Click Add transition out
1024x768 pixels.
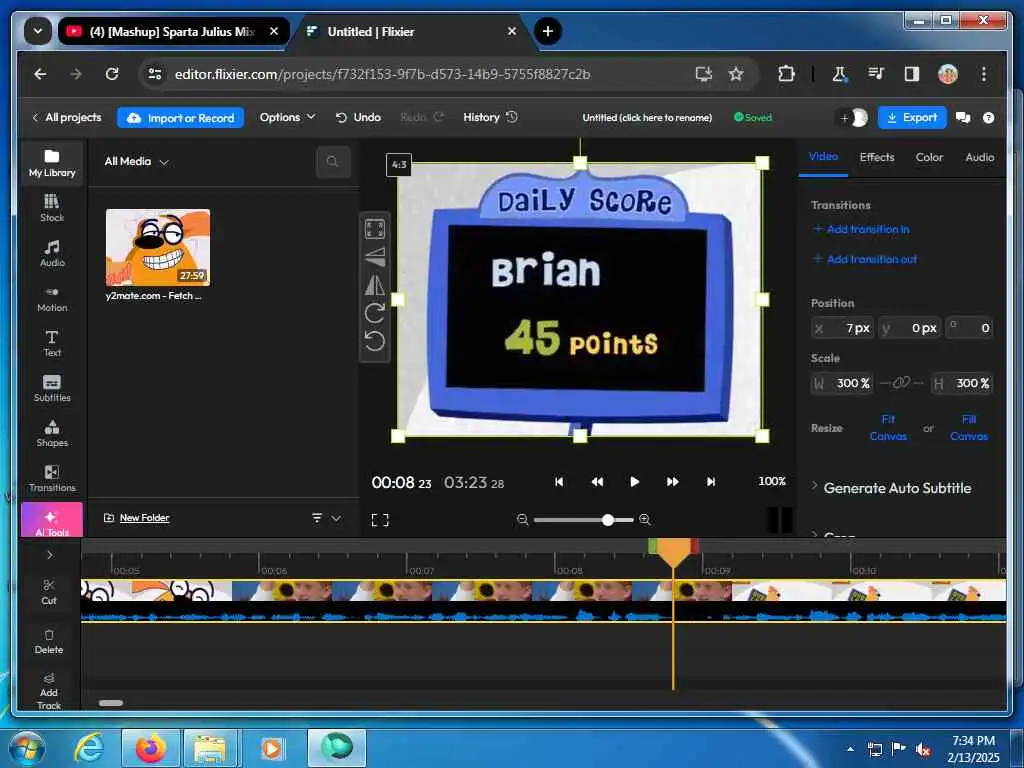[865, 259]
